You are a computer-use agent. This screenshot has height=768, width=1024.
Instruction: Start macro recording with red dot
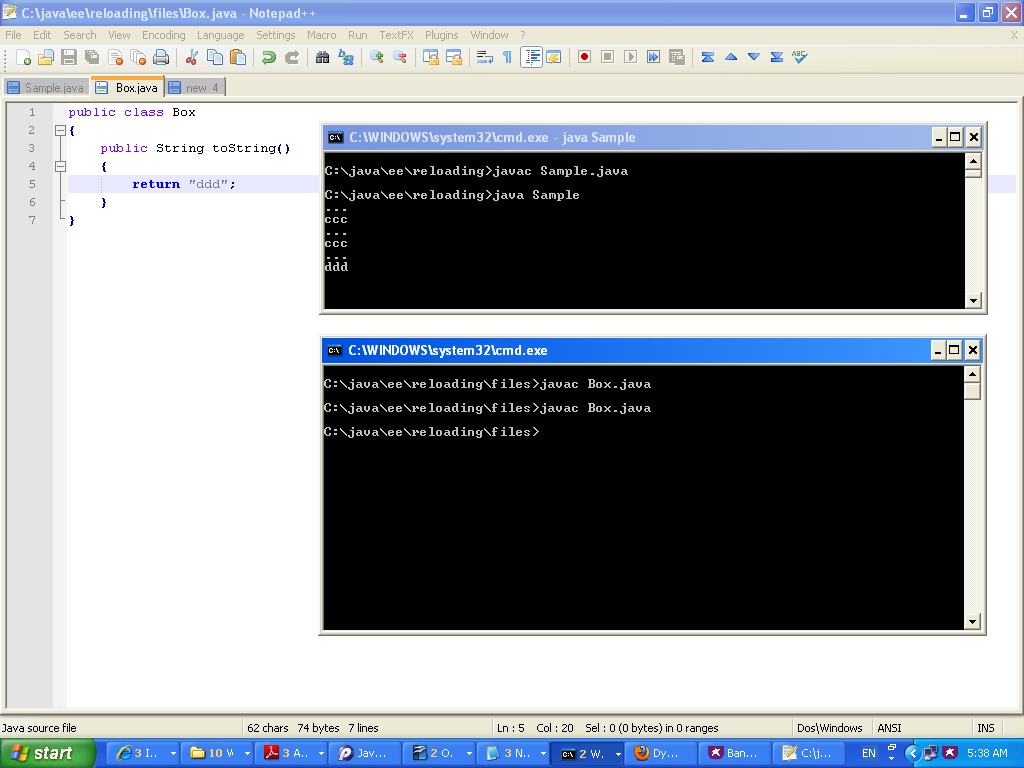coord(584,57)
